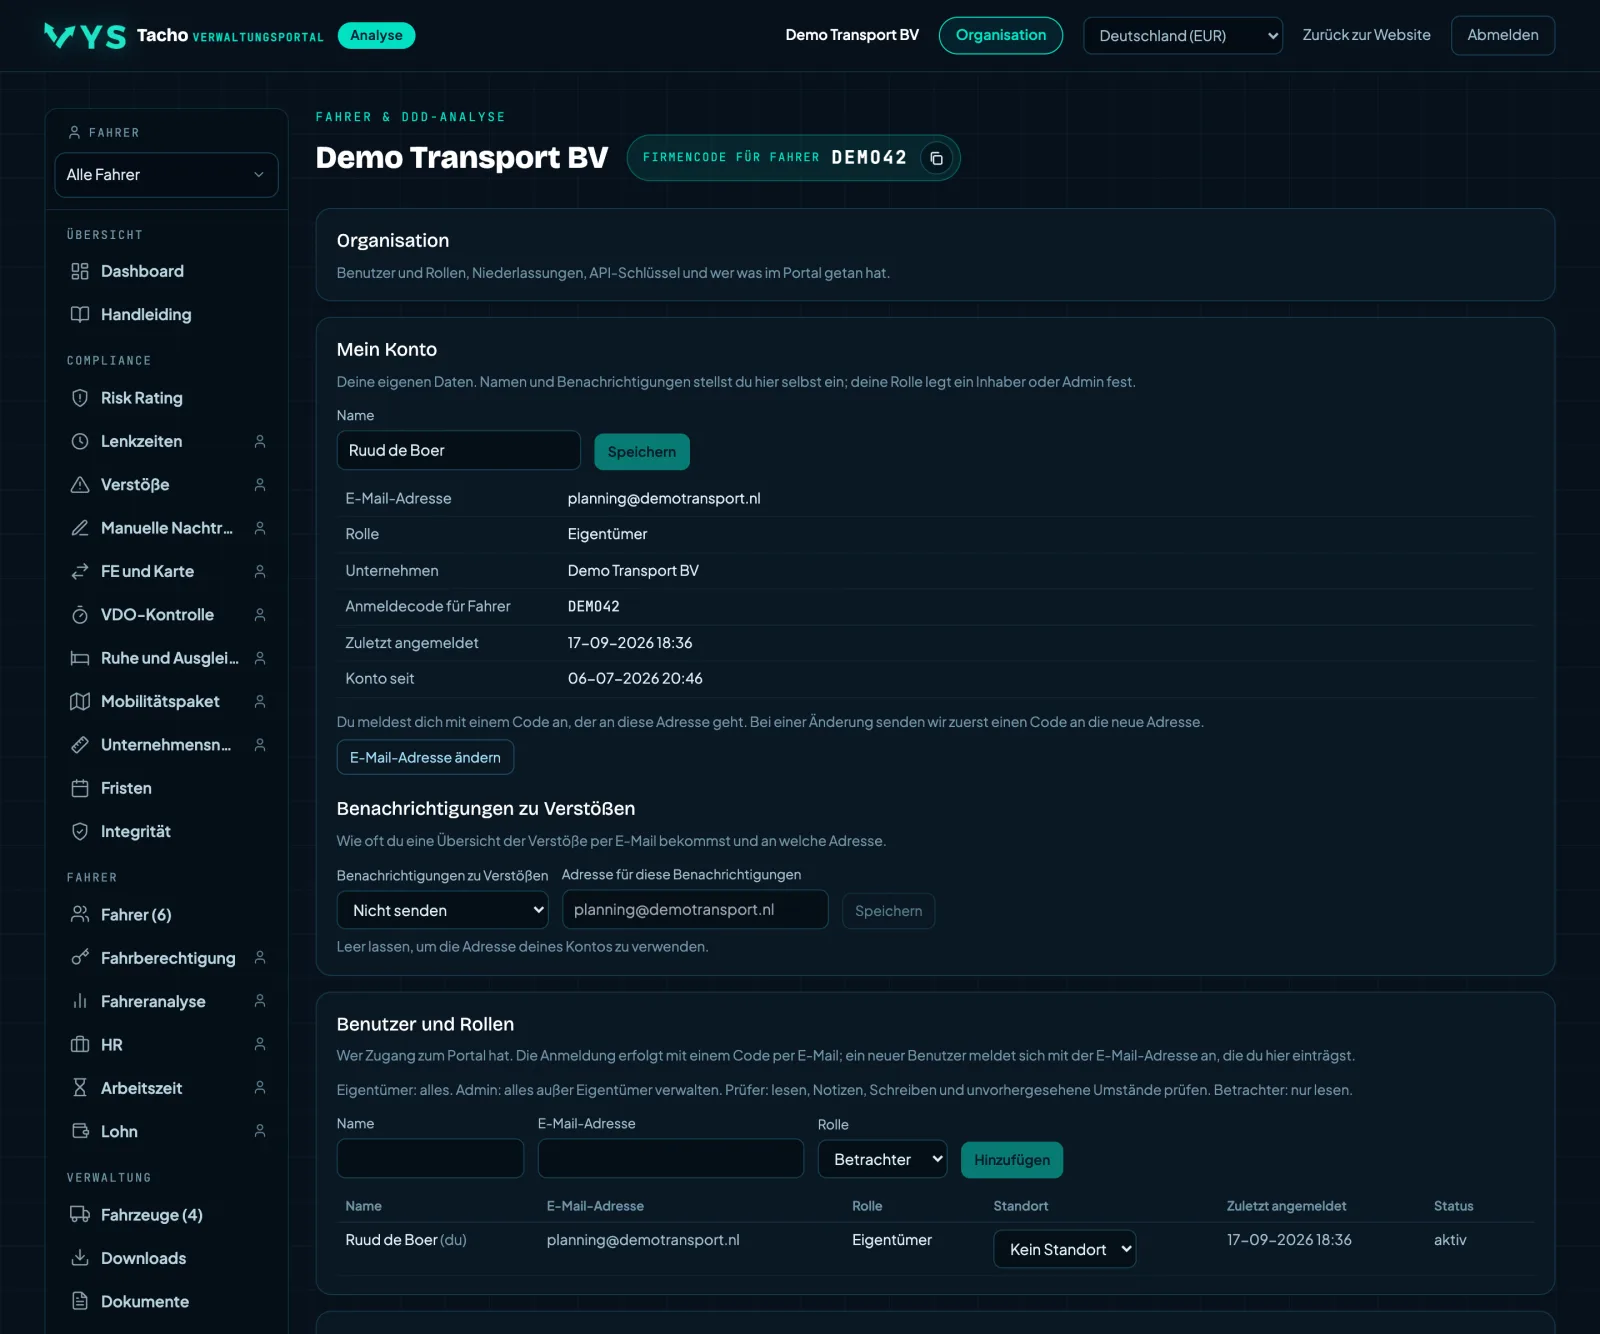The width and height of the screenshot is (1600, 1334).
Task: Click Speichern in notifications section
Action: 888,911
